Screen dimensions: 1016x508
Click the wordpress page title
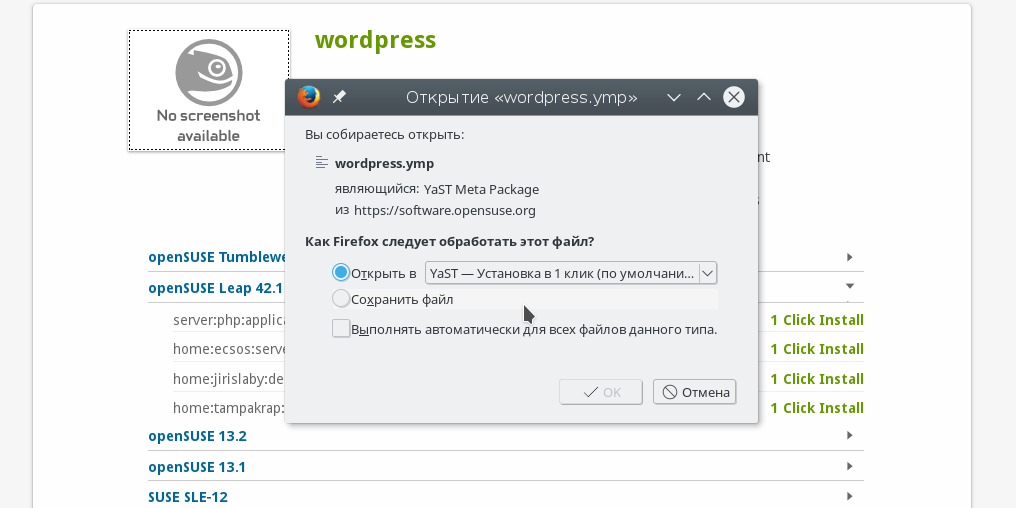[x=376, y=40]
